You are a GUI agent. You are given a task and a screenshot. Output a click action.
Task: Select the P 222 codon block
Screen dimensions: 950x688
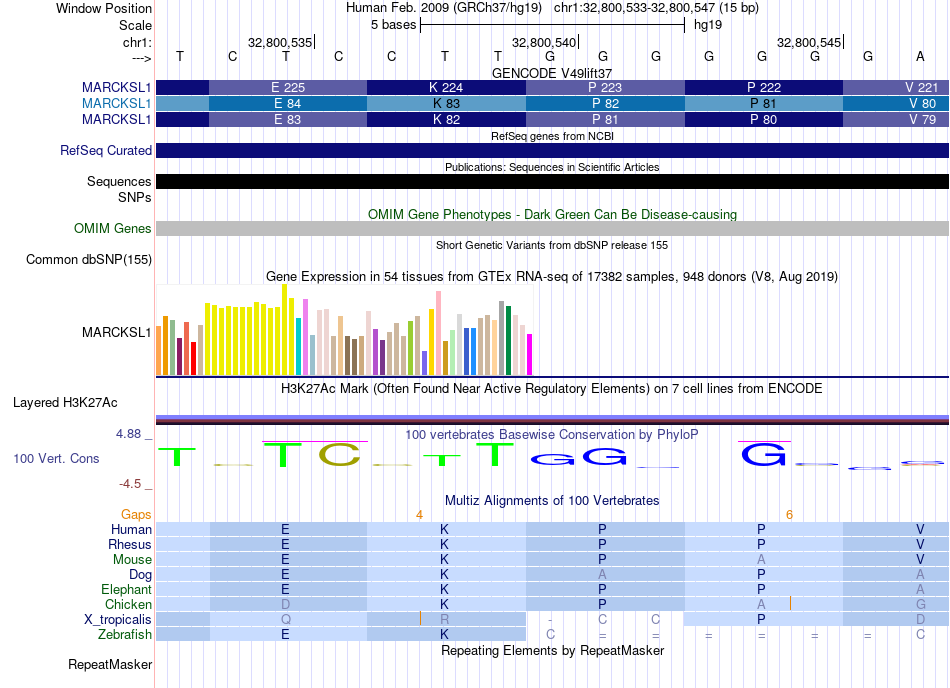click(x=763, y=87)
